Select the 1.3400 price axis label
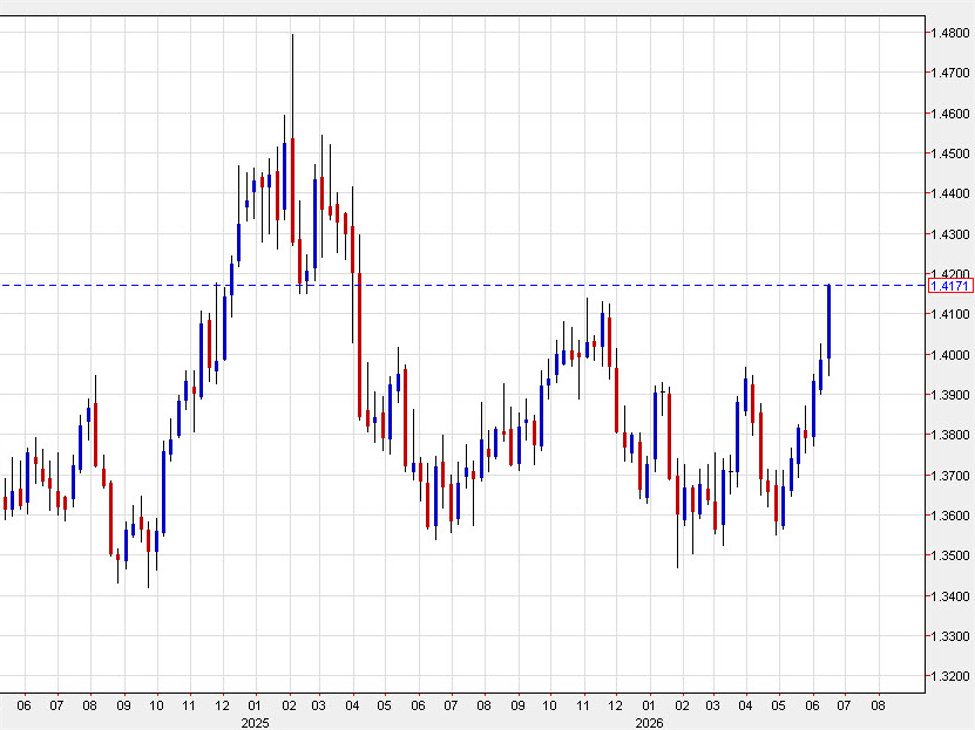975x730 pixels. pos(951,596)
